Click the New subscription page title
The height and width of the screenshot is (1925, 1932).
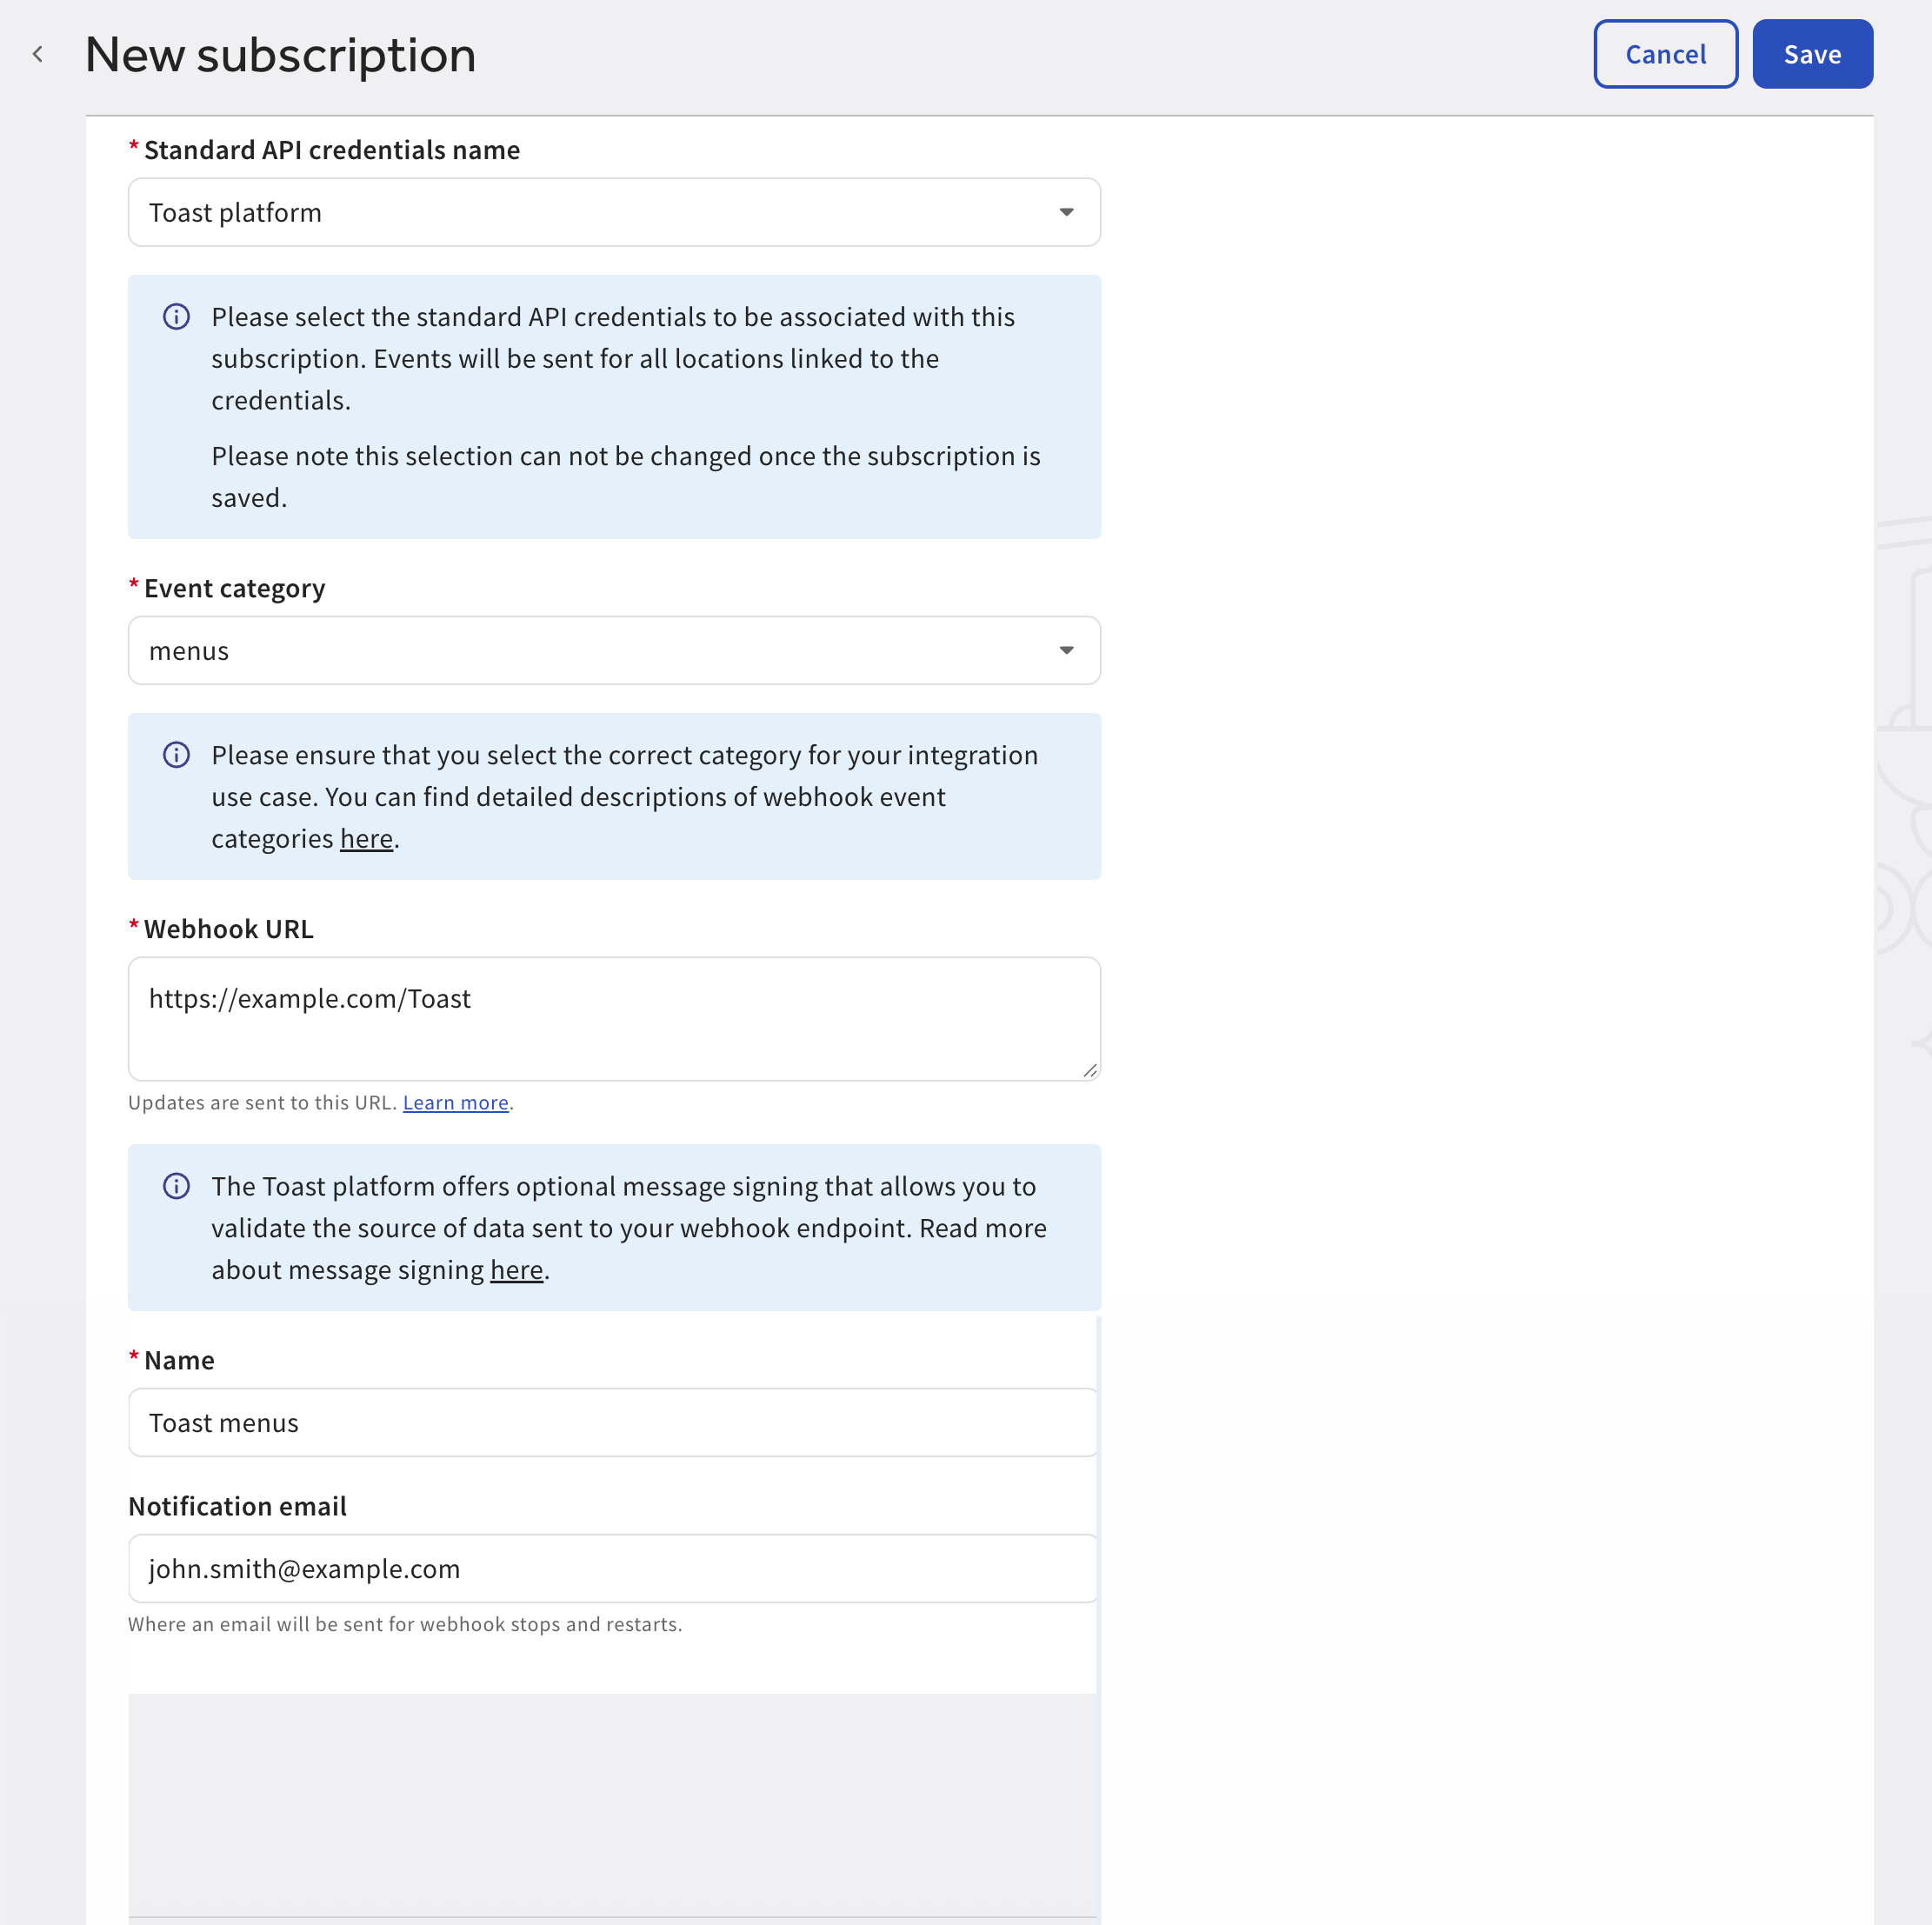(280, 54)
